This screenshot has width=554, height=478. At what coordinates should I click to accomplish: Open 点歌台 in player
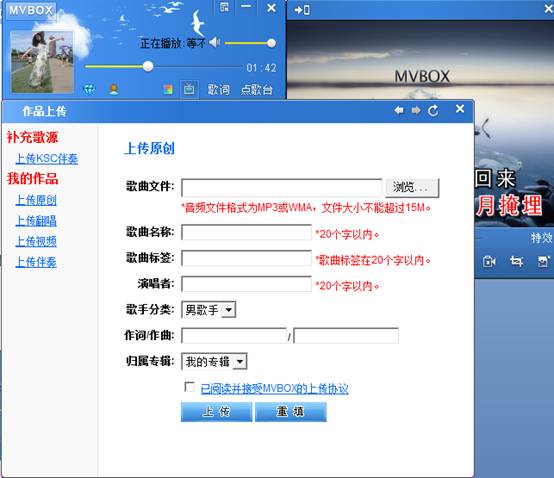[257, 89]
